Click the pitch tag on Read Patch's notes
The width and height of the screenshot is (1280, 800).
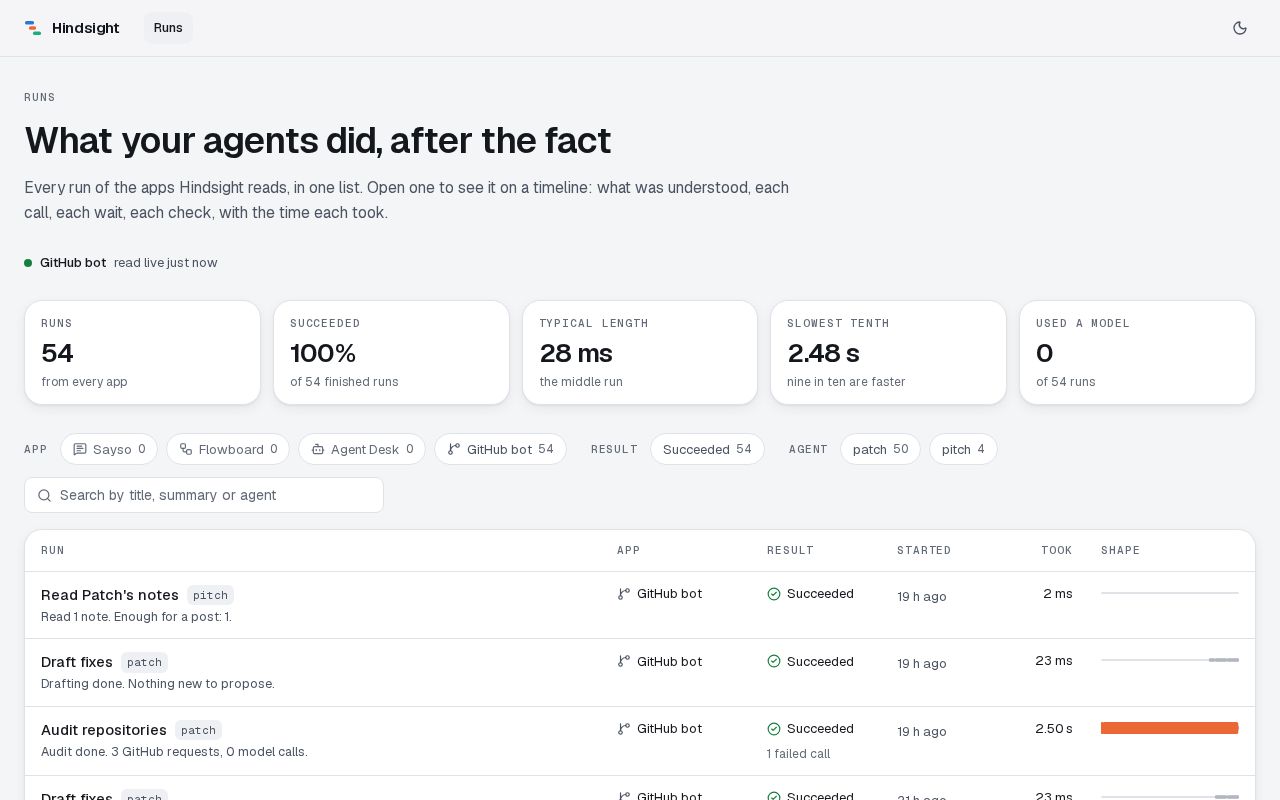click(x=210, y=595)
